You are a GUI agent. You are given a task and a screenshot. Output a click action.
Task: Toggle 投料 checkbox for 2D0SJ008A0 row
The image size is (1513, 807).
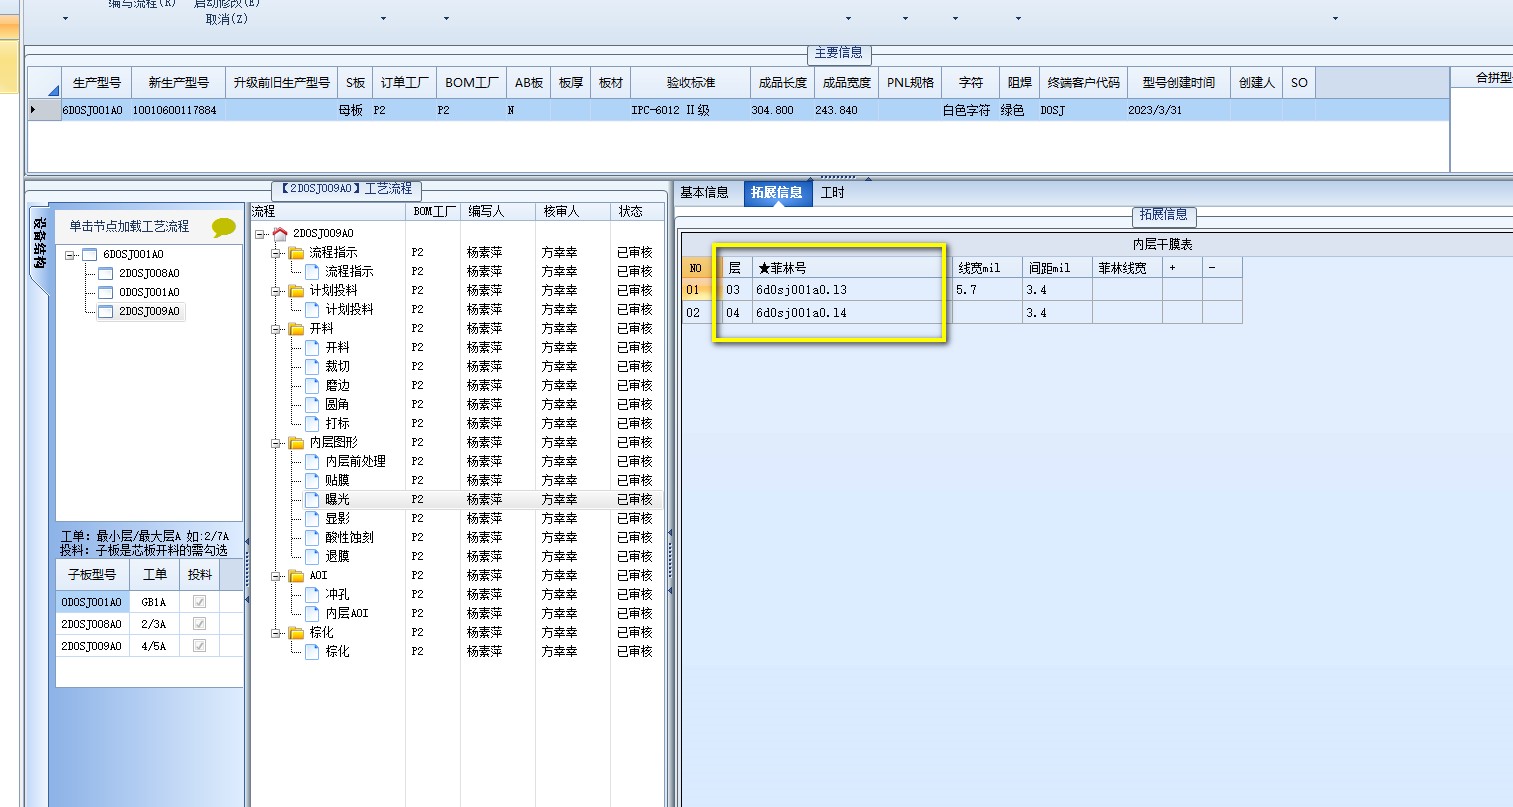pyautogui.click(x=199, y=624)
